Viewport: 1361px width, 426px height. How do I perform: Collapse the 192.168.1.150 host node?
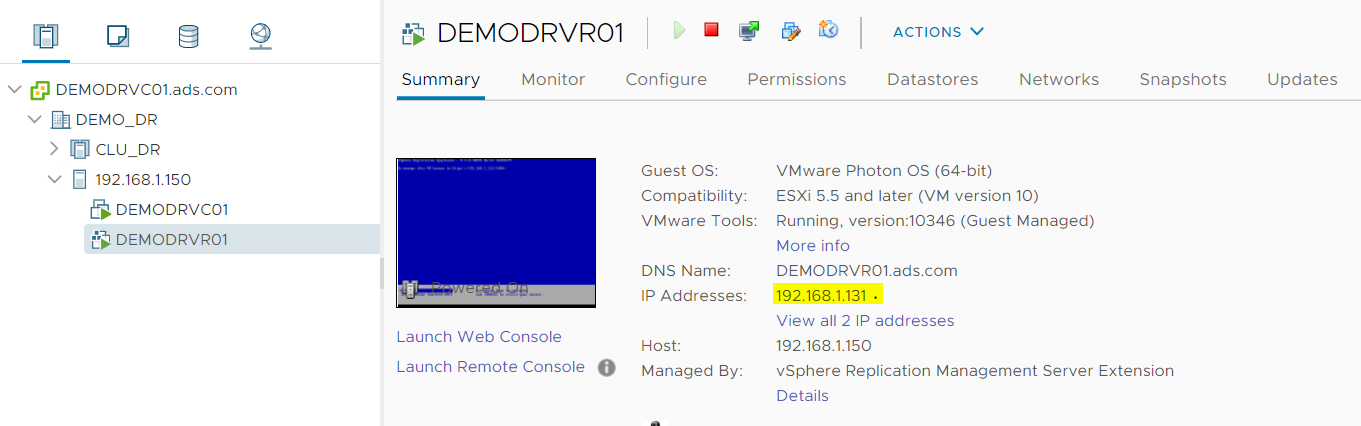point(55,180)
